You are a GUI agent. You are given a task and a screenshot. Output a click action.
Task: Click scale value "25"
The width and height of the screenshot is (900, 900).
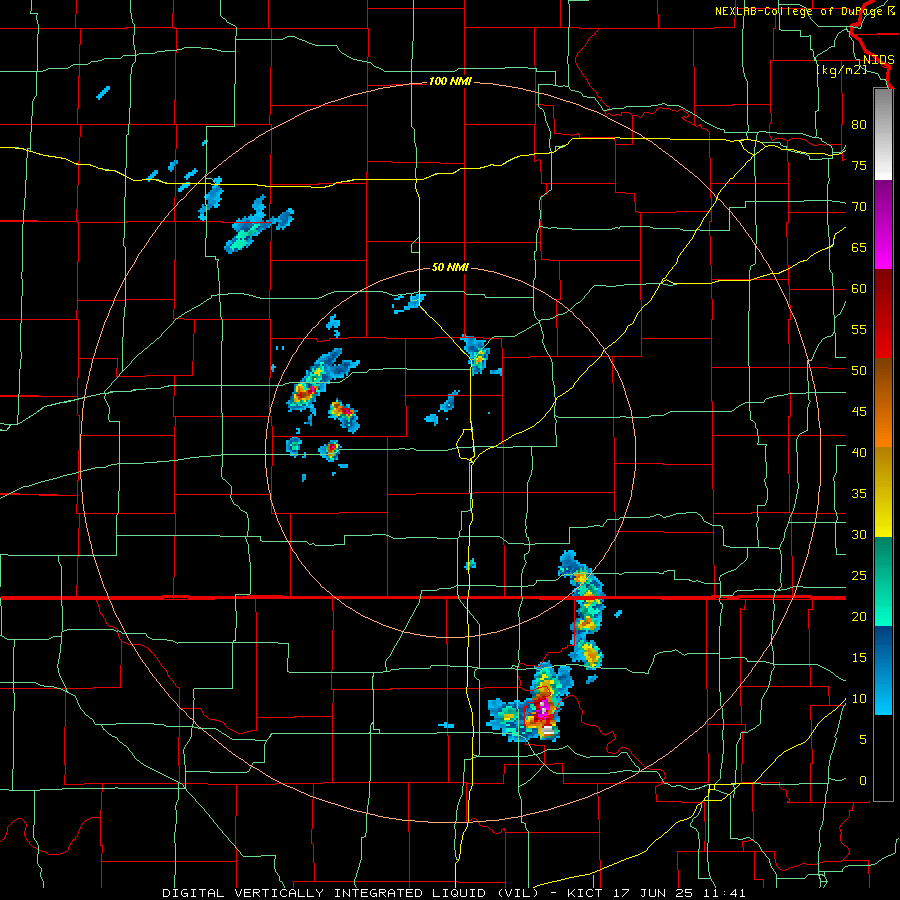click(x=859, y=576)
